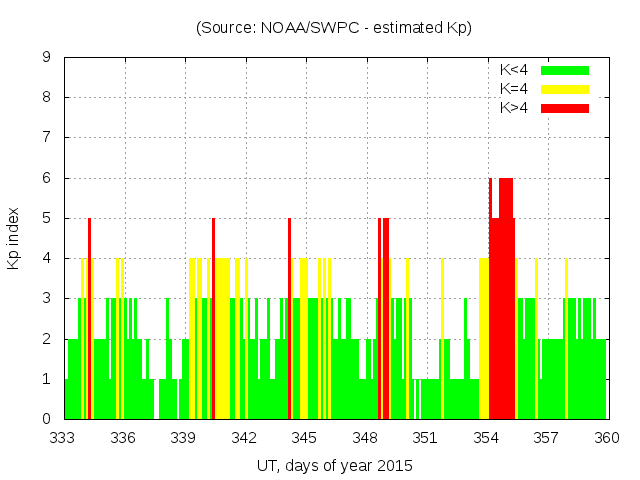The image size is (640, 480).
Task: Click the red K>4 legend swatch
Action: (x=565, y=107)
